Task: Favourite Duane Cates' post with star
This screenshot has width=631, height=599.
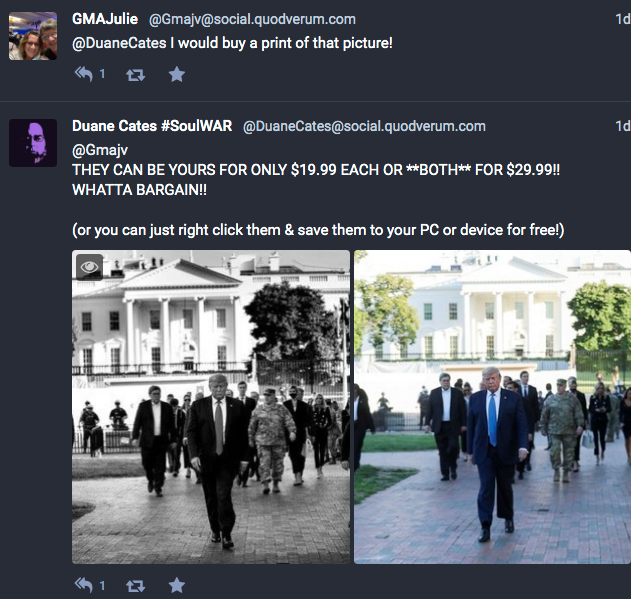Action: (x=177, y=585)
